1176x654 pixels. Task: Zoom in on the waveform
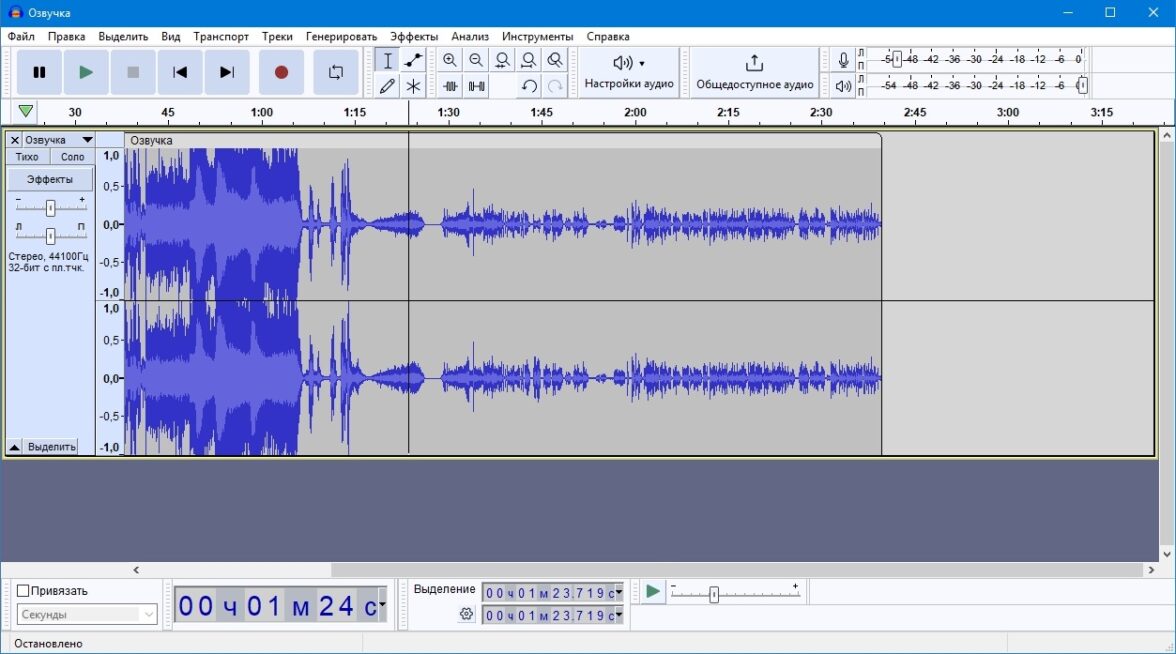pos(450,61)
